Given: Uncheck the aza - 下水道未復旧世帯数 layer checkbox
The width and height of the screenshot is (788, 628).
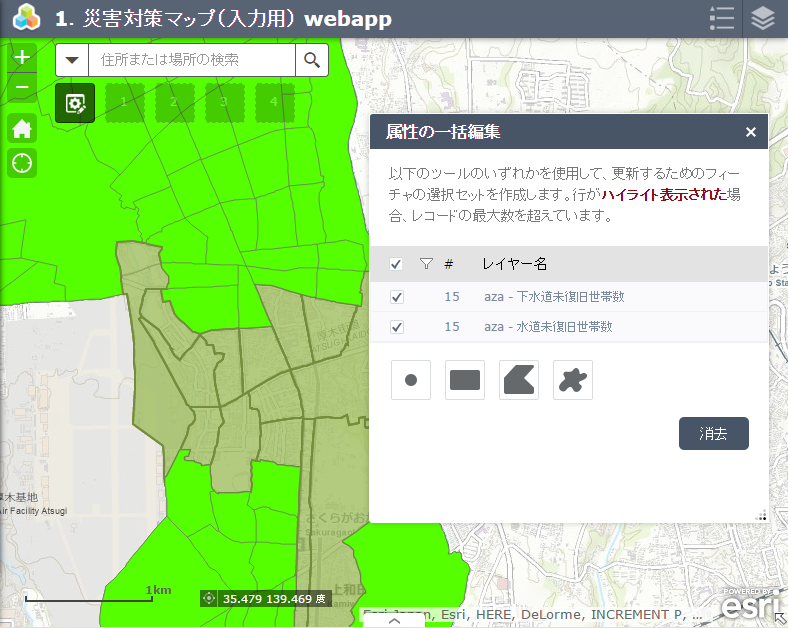Looking at the screenshot, I should tap(396, 297).
